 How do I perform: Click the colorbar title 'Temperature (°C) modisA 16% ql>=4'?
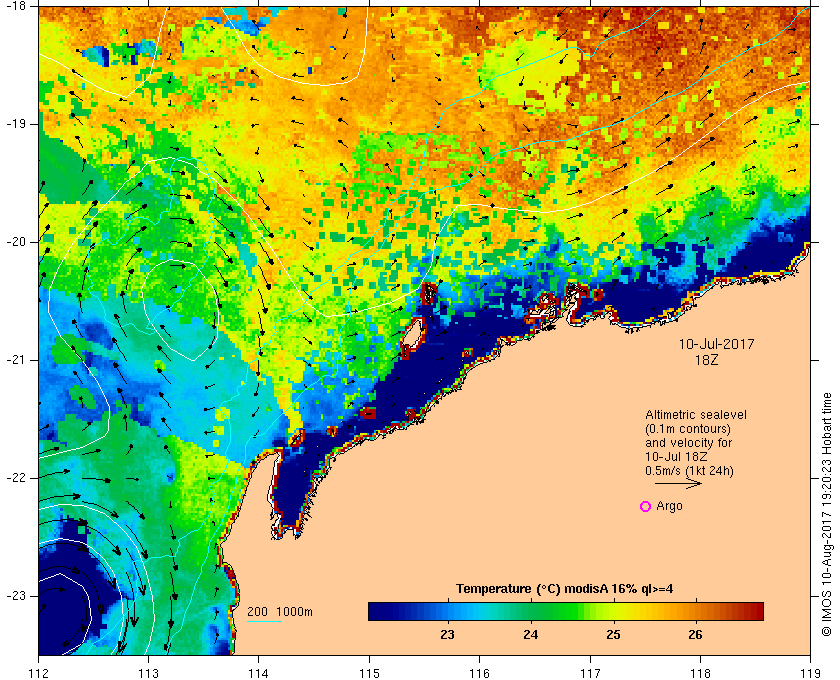coord(565,589)
